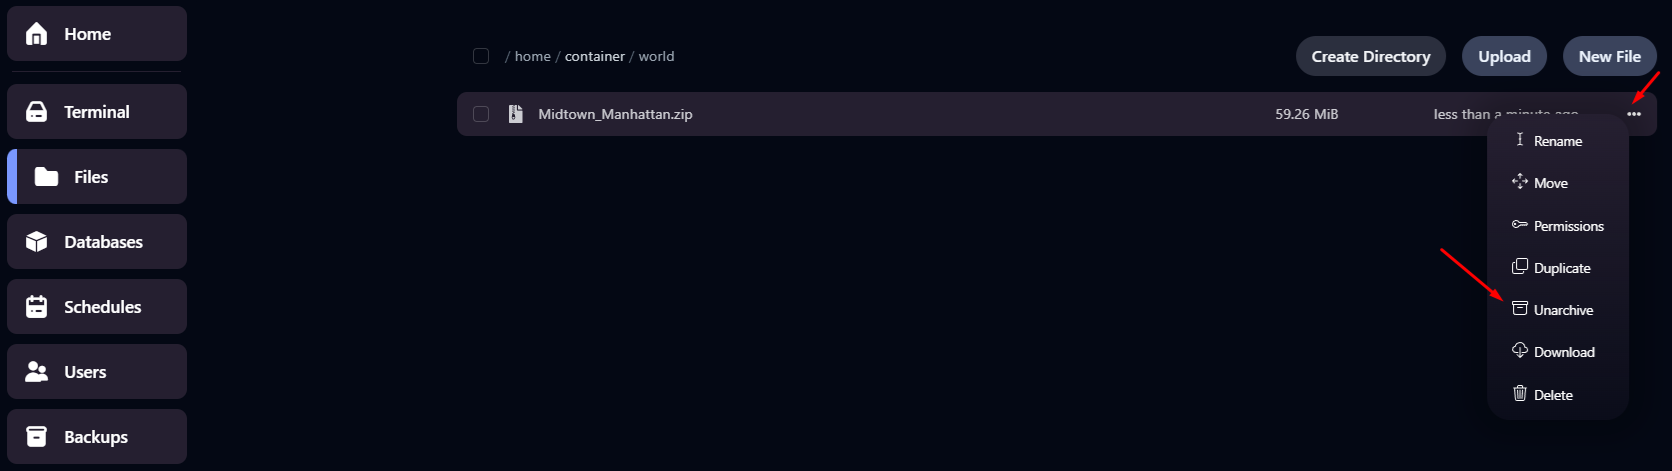
Task: Pick Duplicate from the file menu
Action: (1561, 268)
